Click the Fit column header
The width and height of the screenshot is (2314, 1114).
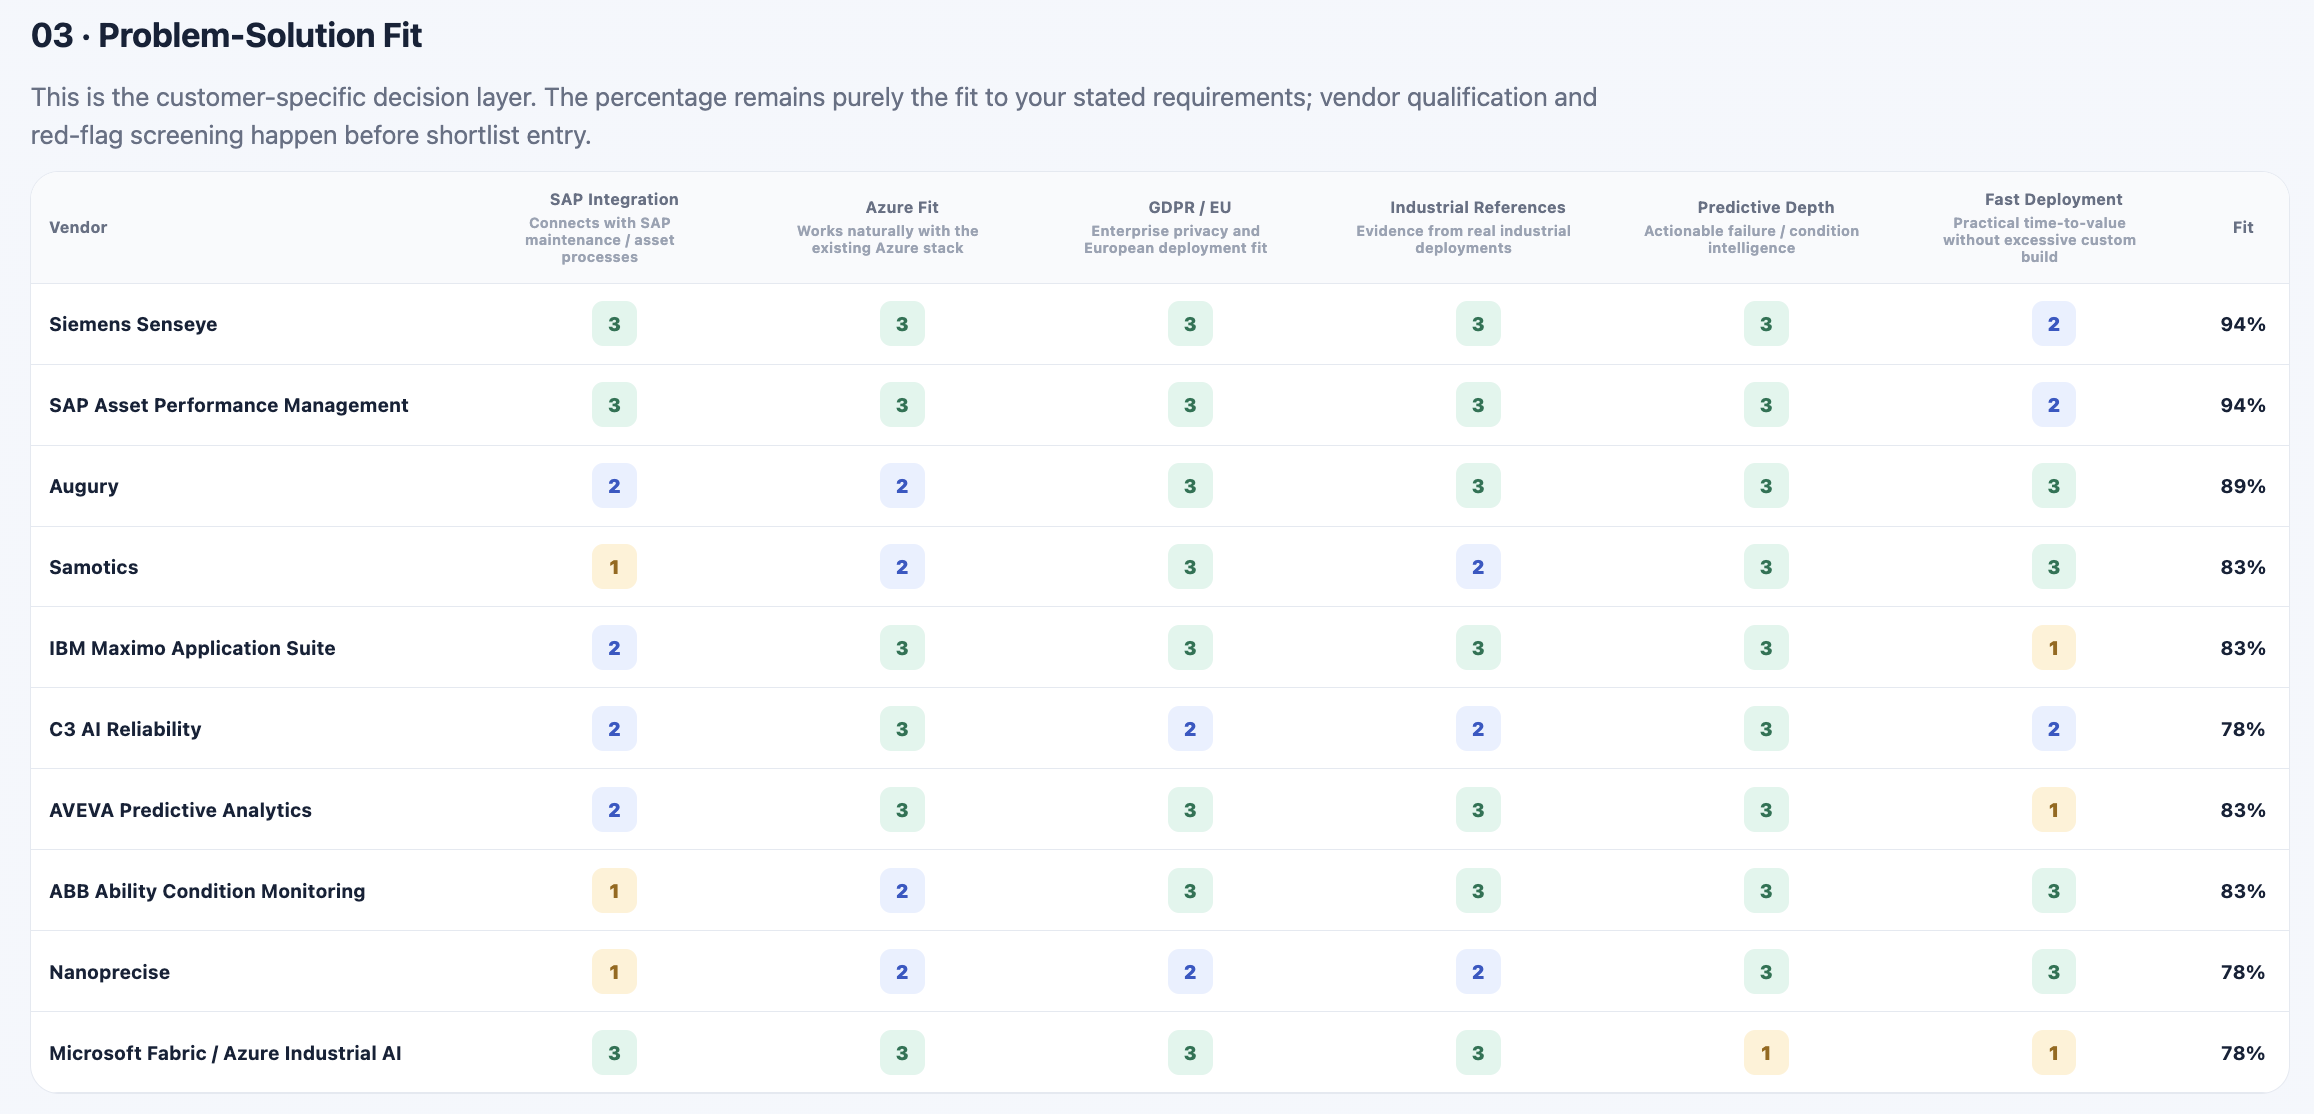click(x=2243, y=227)
